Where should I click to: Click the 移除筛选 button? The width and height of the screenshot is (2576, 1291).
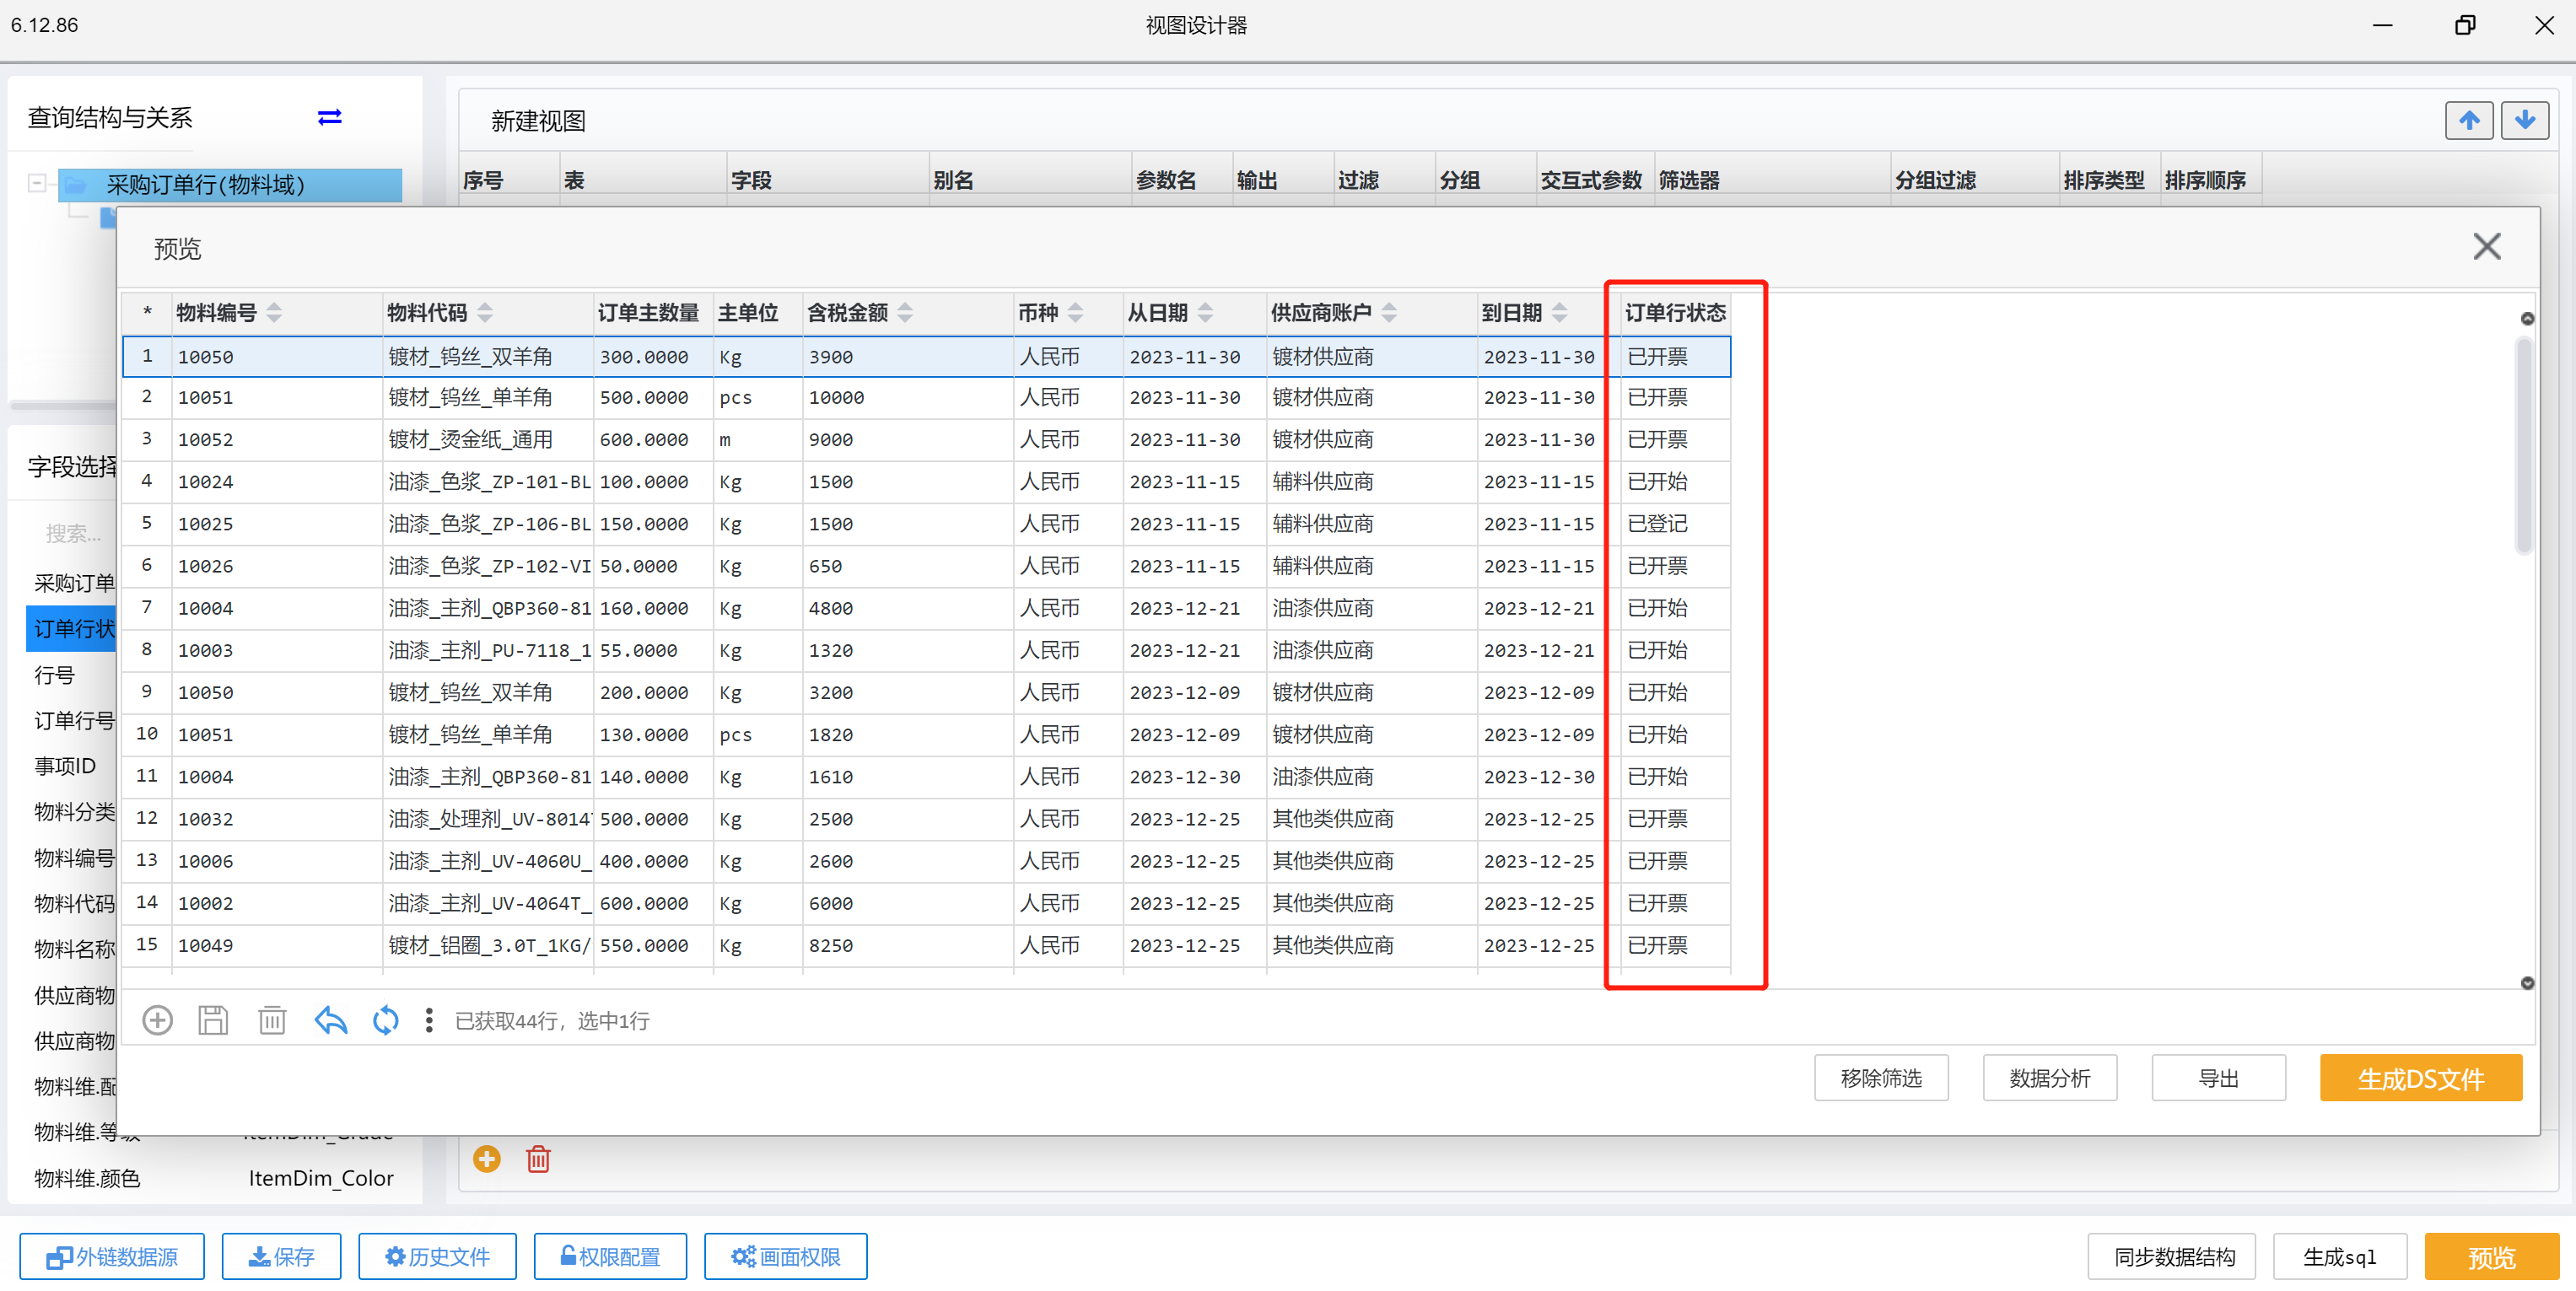click(1881, 1078)
